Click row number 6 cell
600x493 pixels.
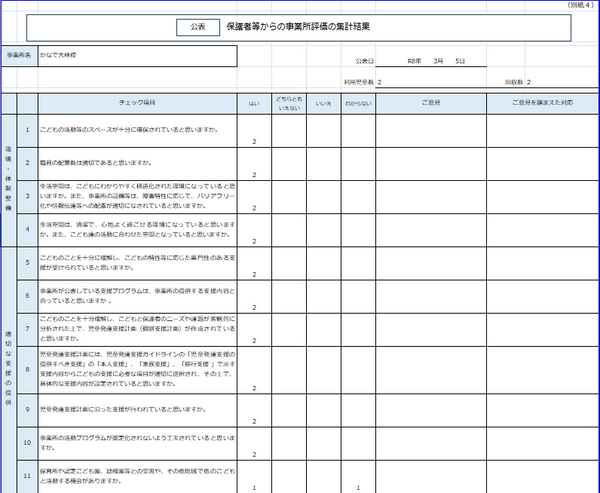click(x=27, y=296)
